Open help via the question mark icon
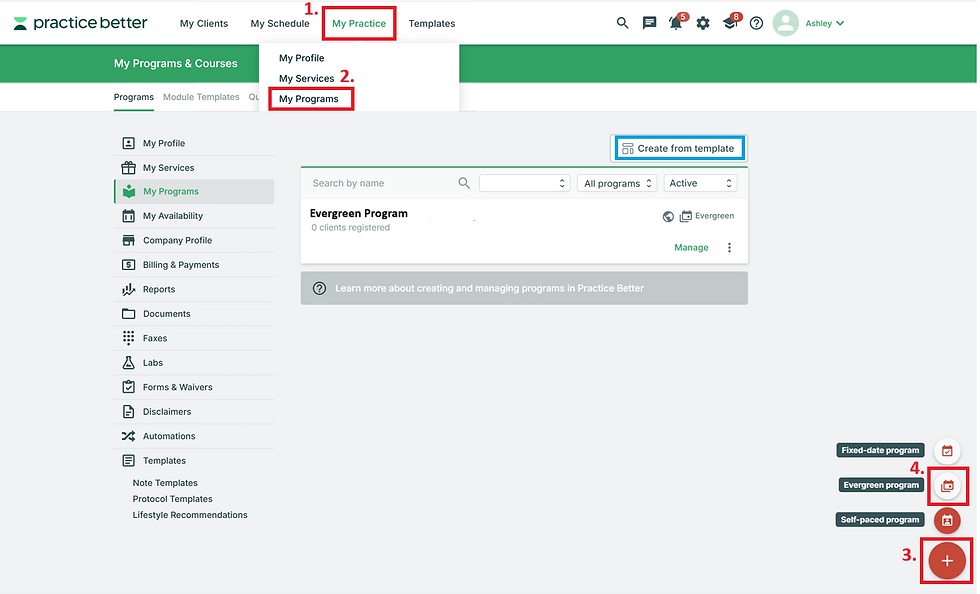 pos(755,22)
